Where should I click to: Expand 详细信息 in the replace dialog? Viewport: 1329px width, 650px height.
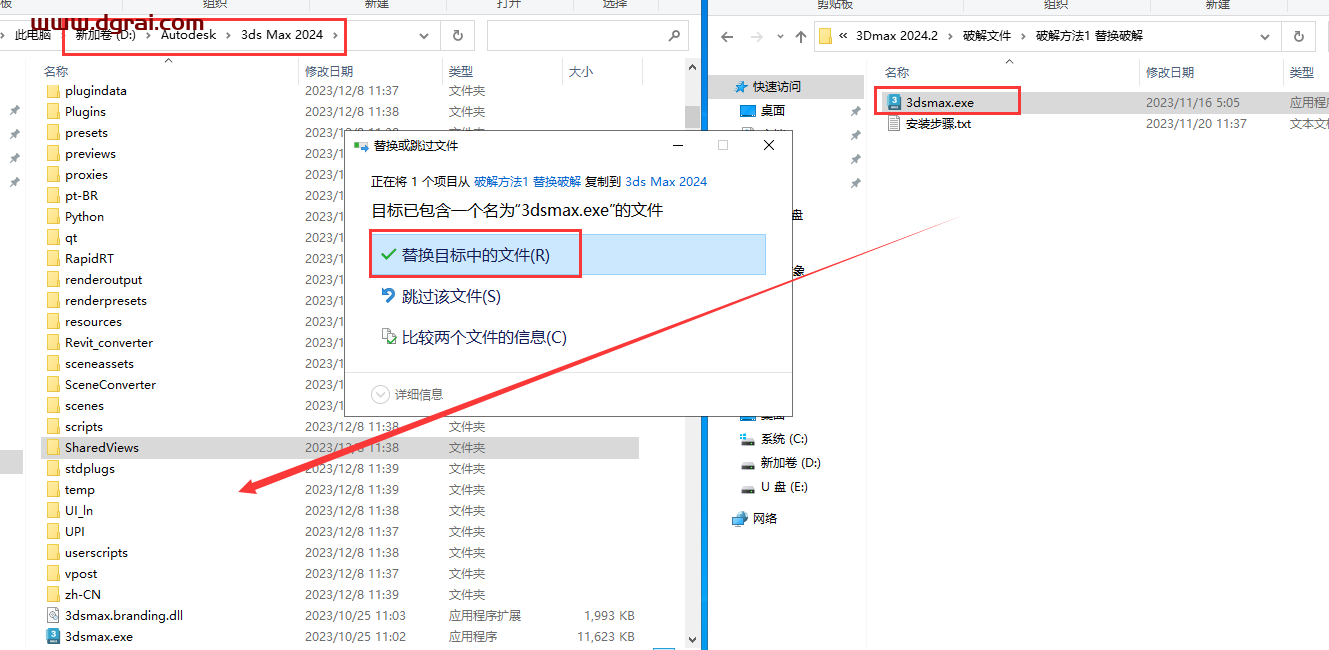tap(407, 394)
